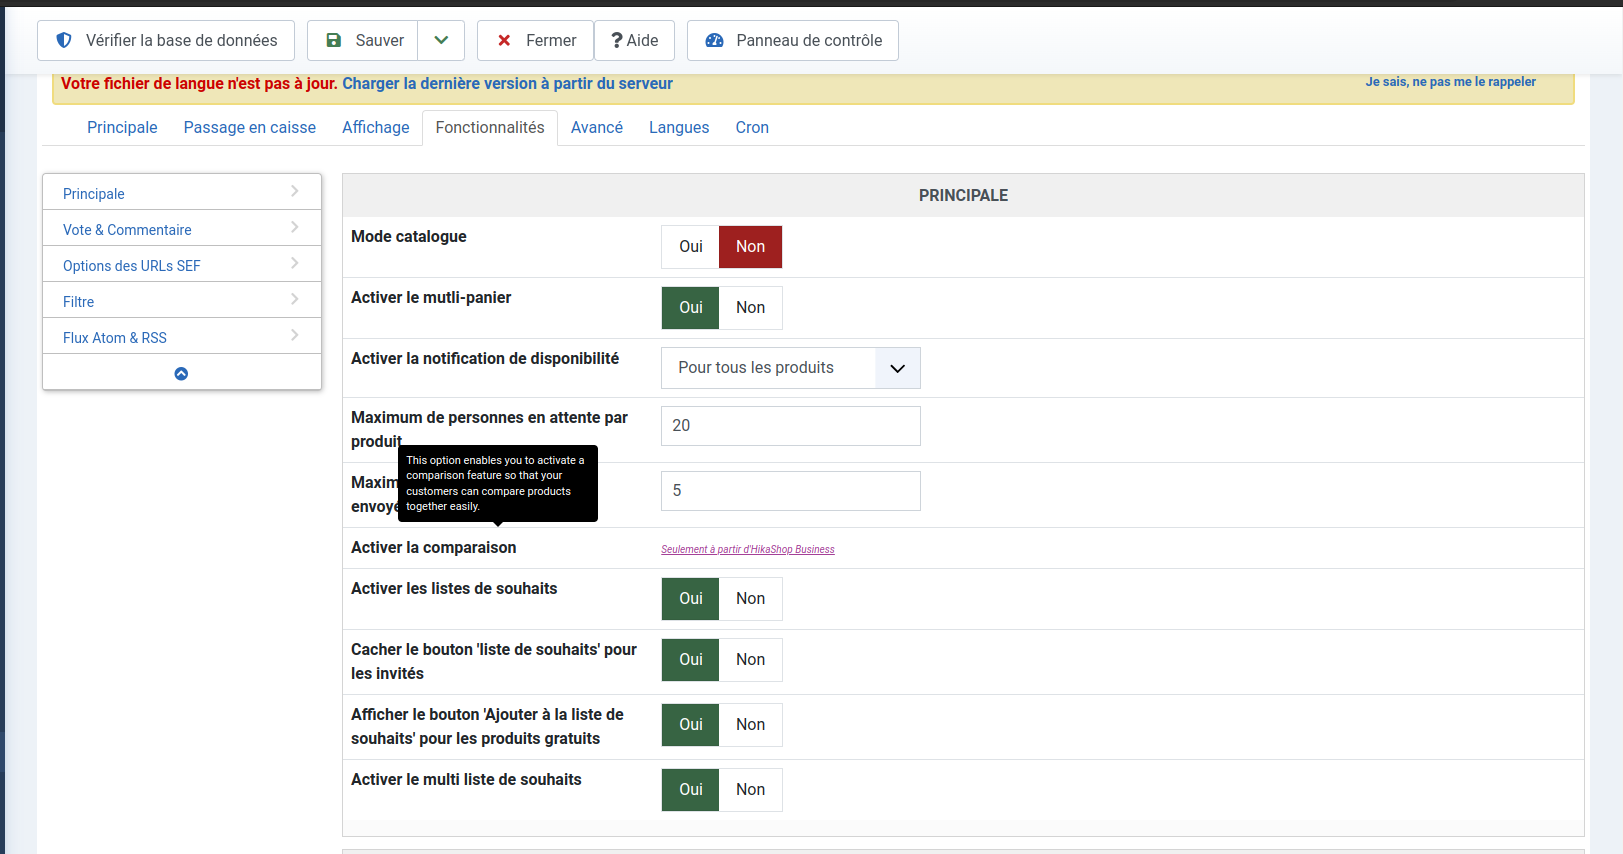Expand Vote & Commentaire chevron
Screen dimensions: 1623x854
[294, 227]
